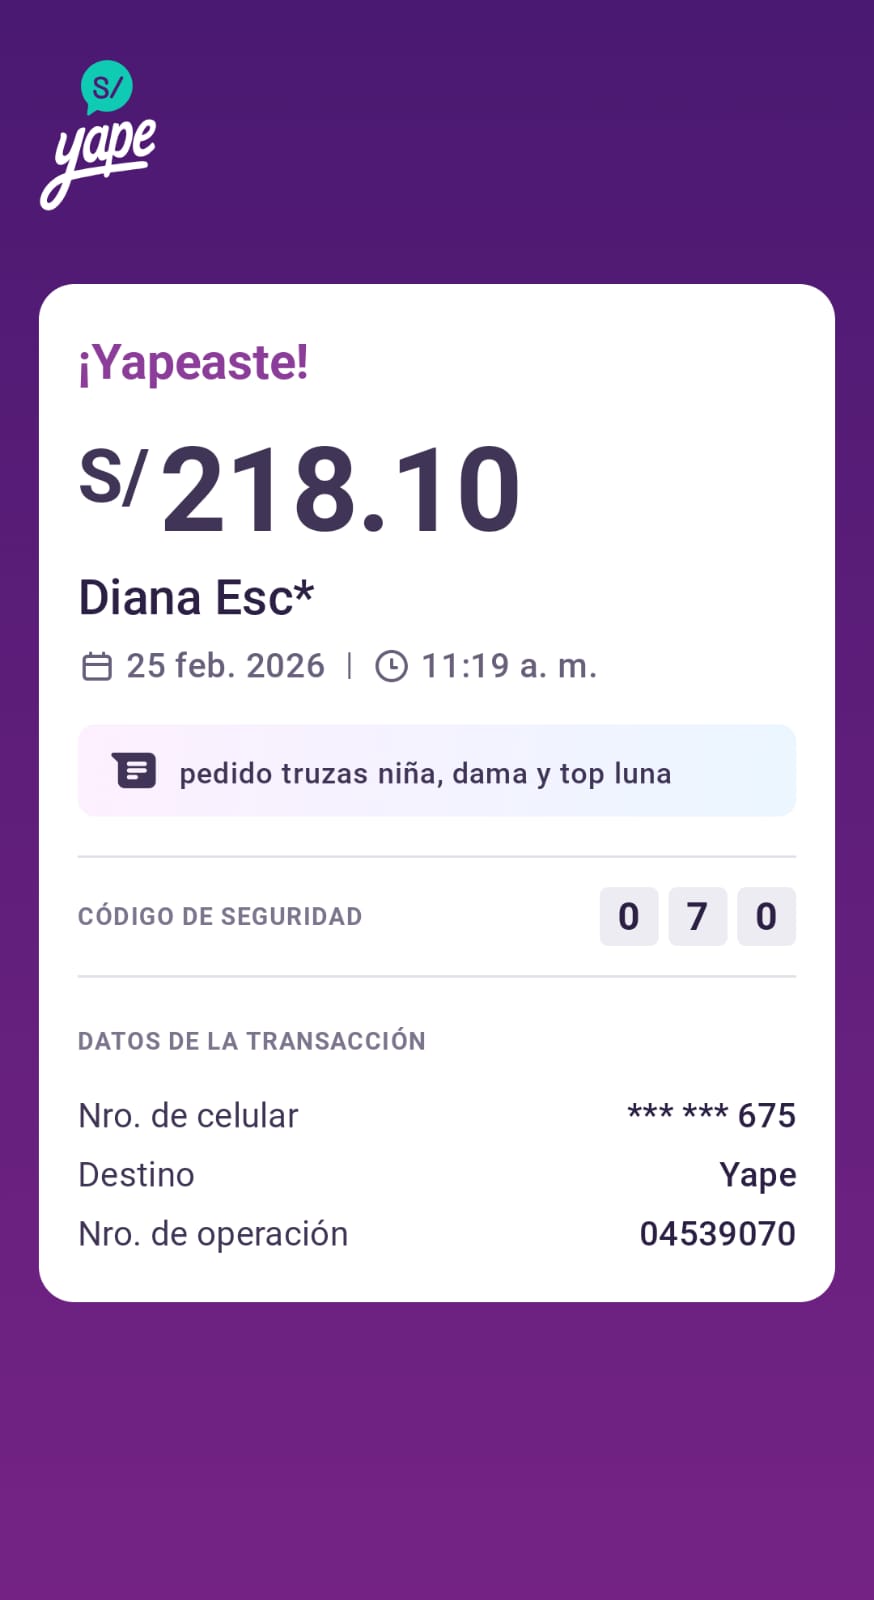Tap the 218.10 payment amount

point(340,490)
